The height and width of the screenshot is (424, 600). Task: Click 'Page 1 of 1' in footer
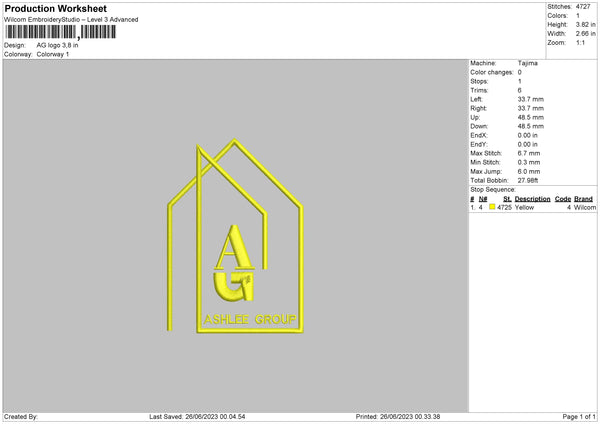click(579, 417)
